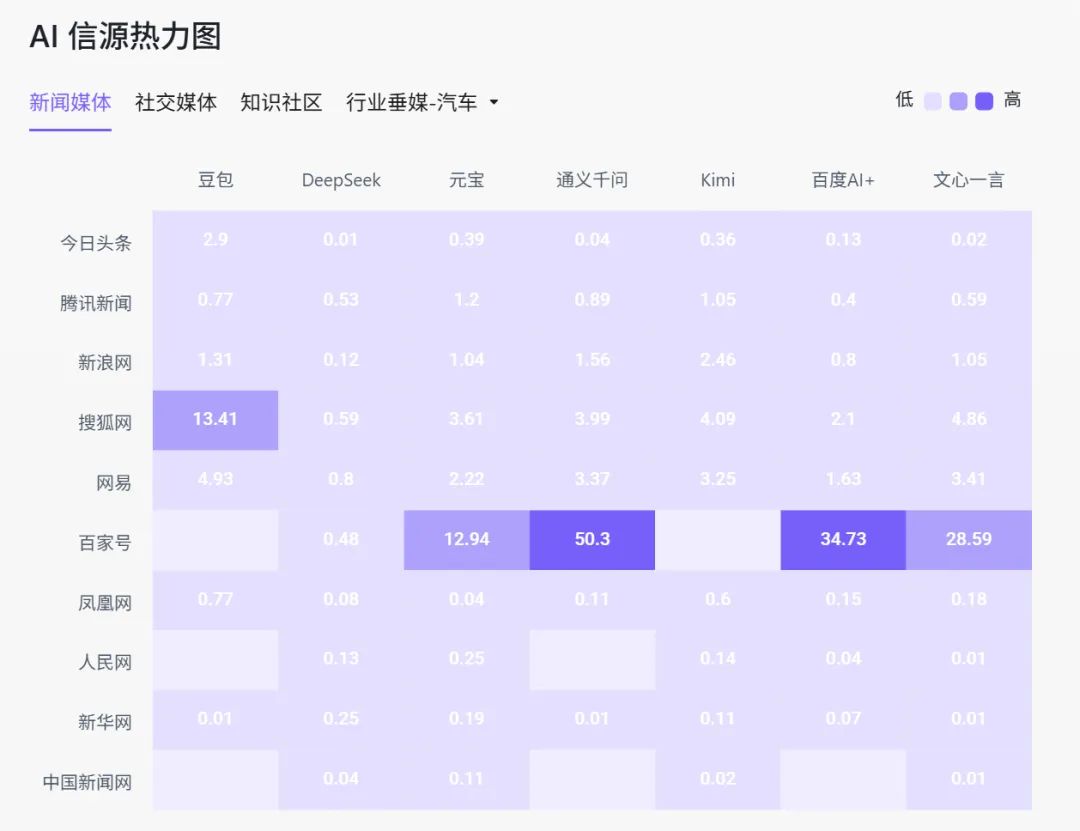Open the 新闻媒体 tab
This screenshot has height=831, width=1080.
coord(70,103)
